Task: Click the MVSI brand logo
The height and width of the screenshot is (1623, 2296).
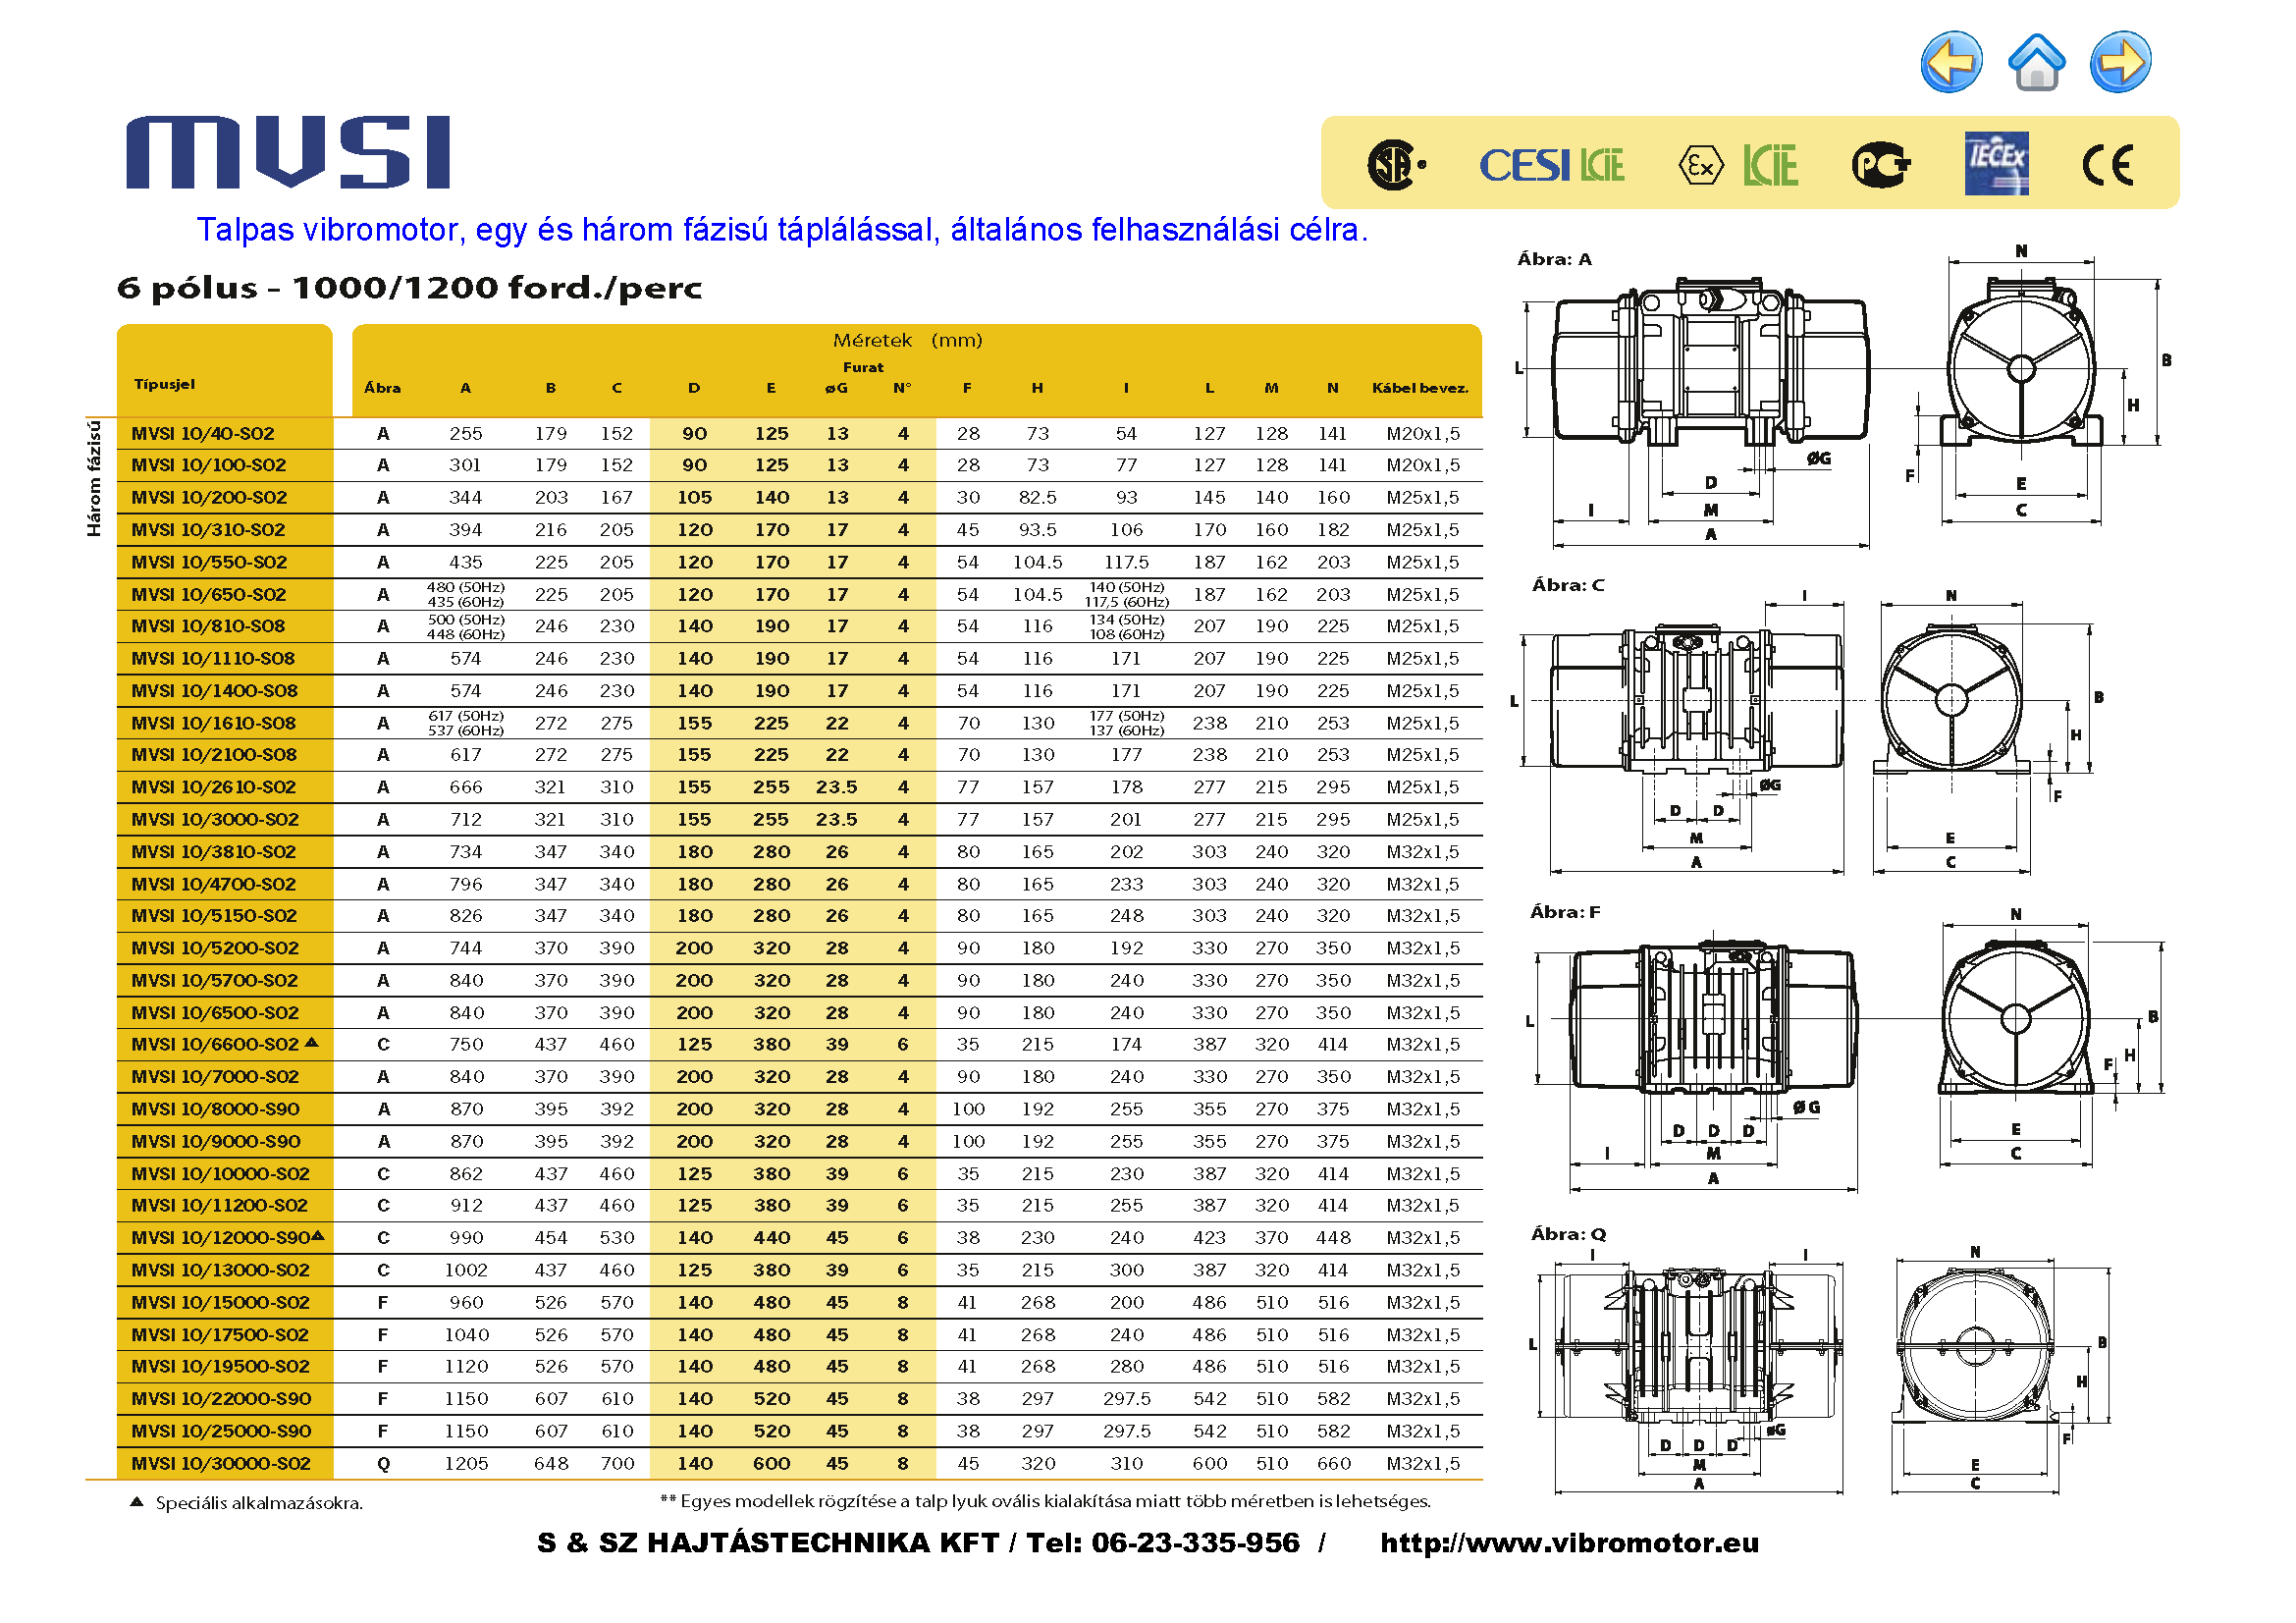Action: click(288, 152)
